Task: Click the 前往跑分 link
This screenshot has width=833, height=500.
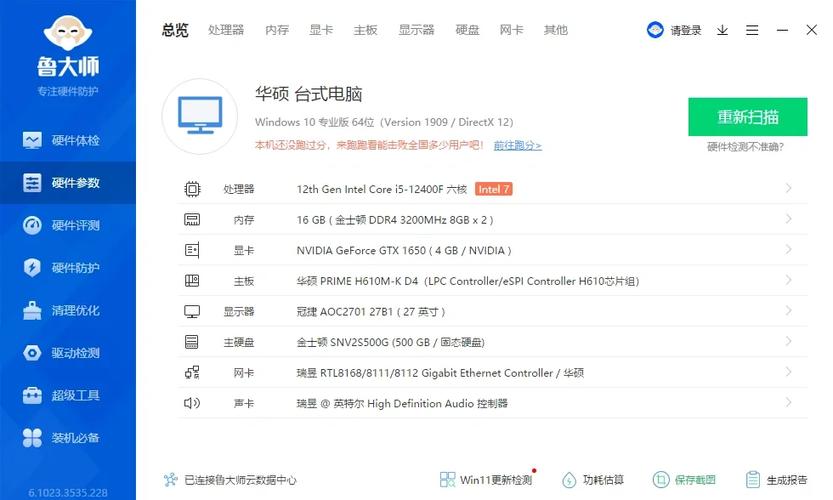Action: 517,145
